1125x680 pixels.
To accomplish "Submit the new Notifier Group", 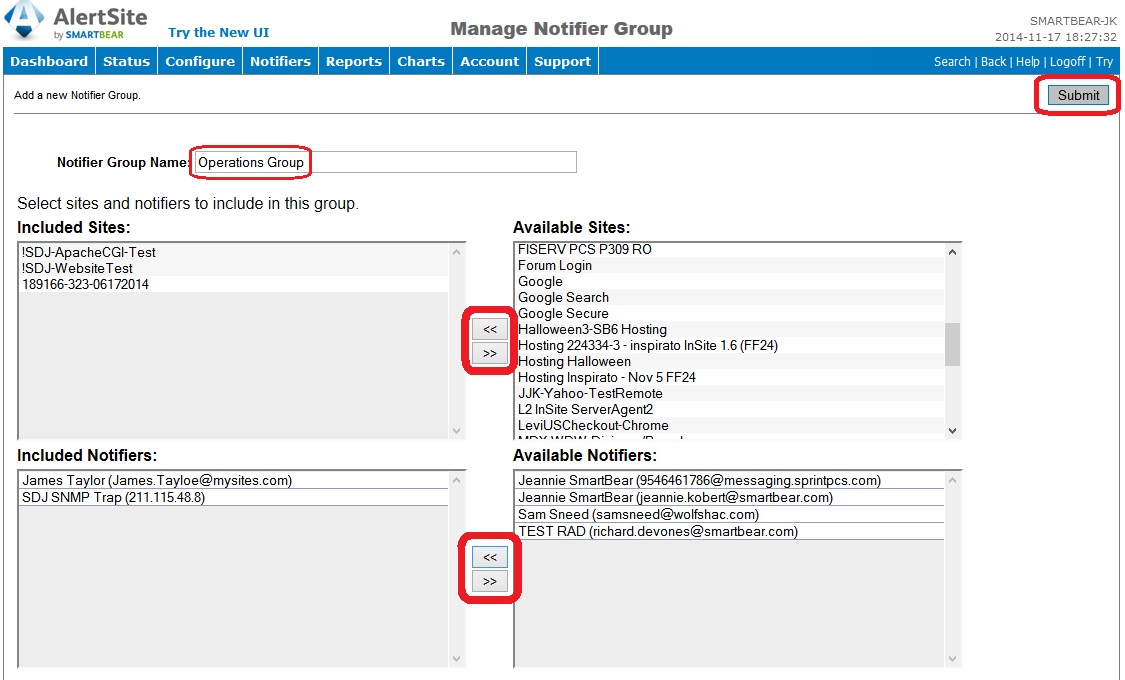I will pyautogui.click(x=1077, y=94).
